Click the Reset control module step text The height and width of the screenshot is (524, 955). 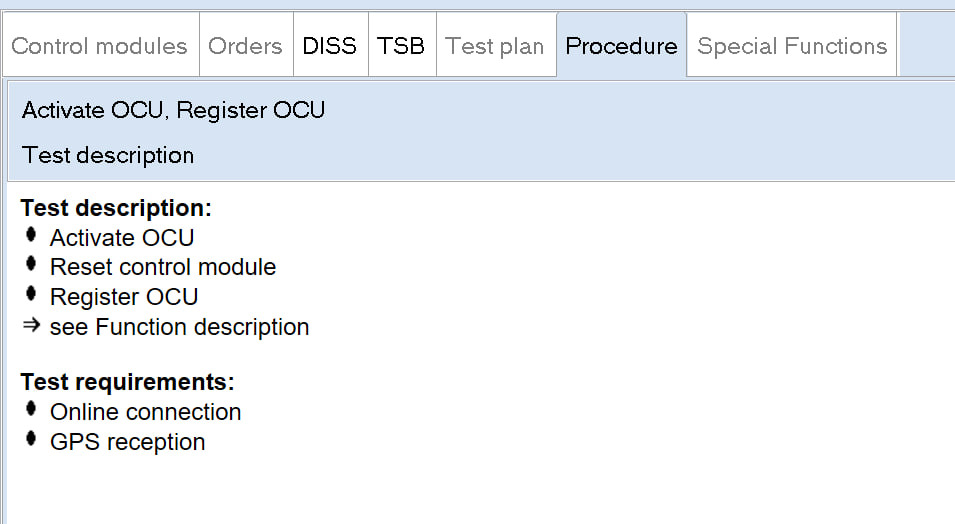[x=163, y=267]
